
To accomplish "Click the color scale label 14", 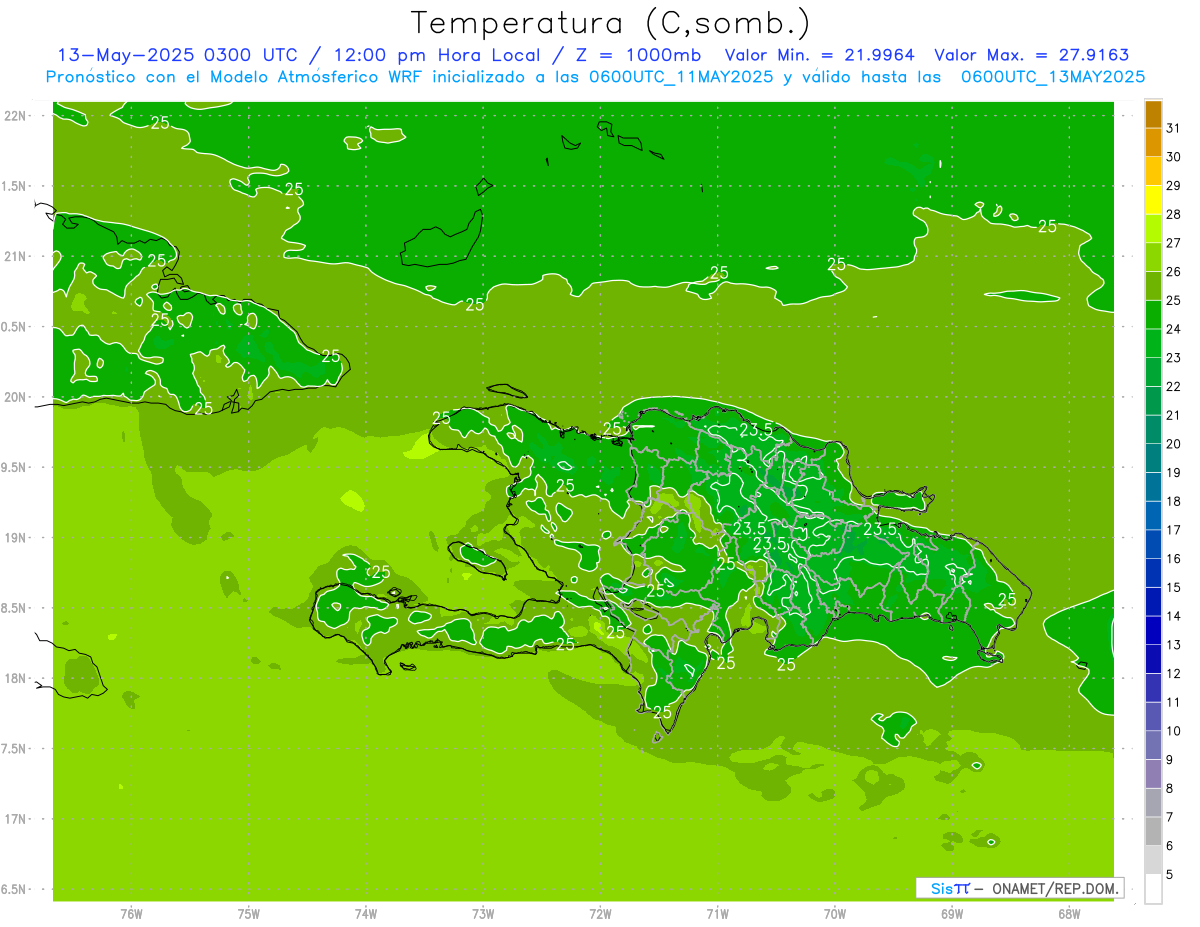I will [x=1173, y=616].
